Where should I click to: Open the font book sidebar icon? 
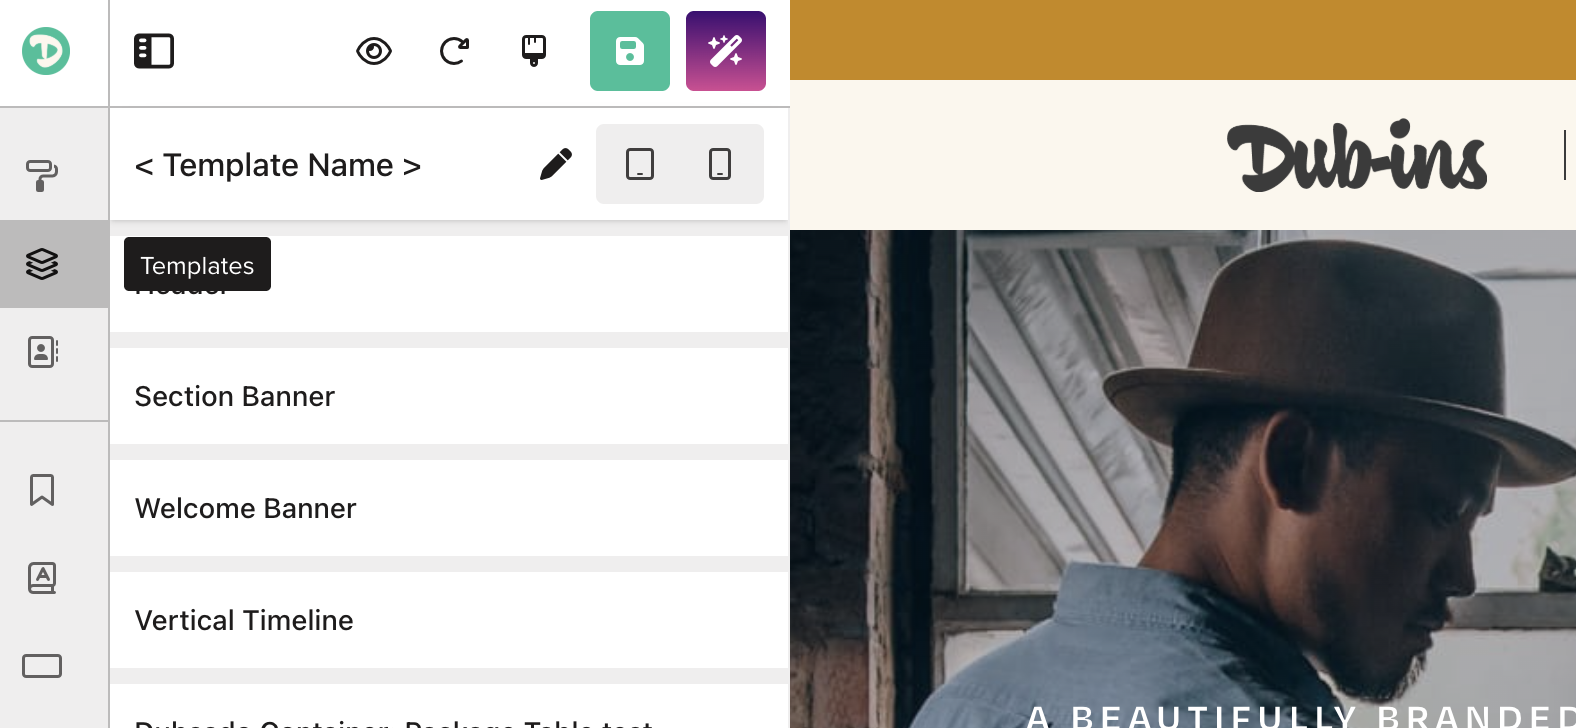[42, 578]
